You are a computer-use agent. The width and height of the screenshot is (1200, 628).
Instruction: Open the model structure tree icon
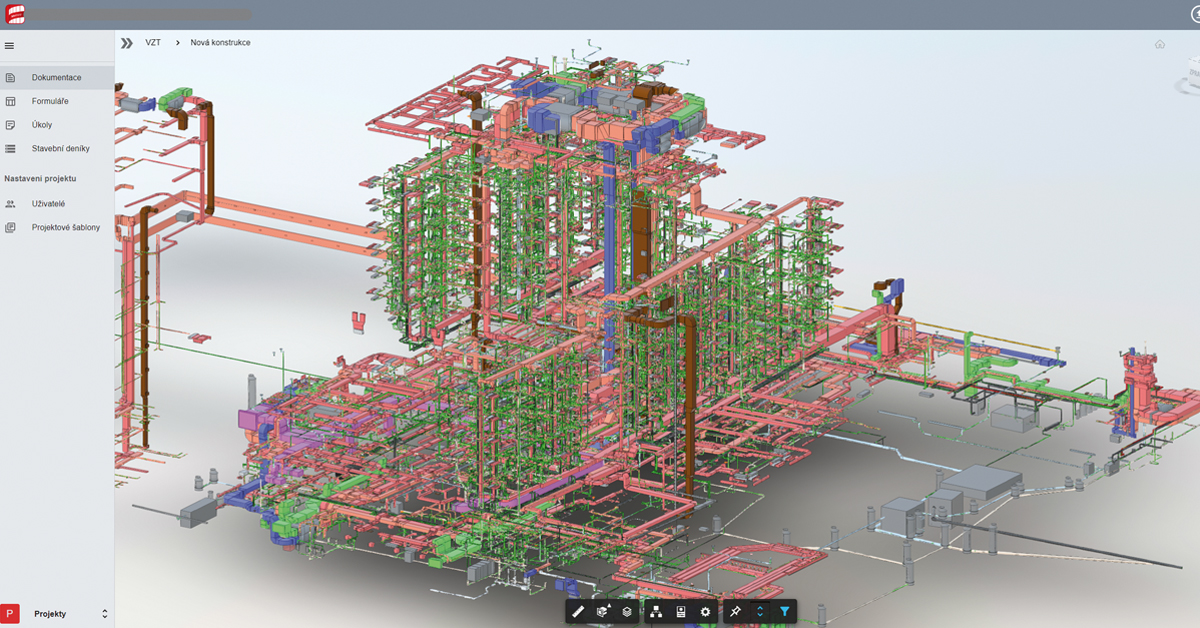[x=656, y=611]
